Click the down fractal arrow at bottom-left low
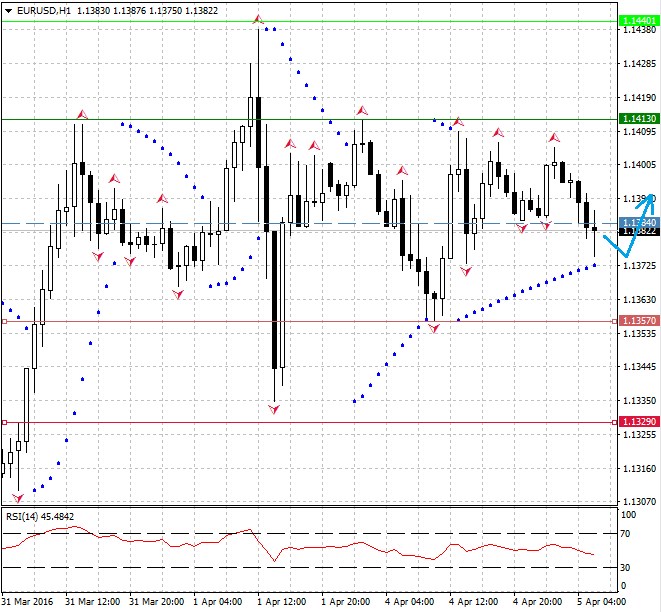The width and height of the screenshot is (661, 612). pyautogui.click(x=17, y=496)
